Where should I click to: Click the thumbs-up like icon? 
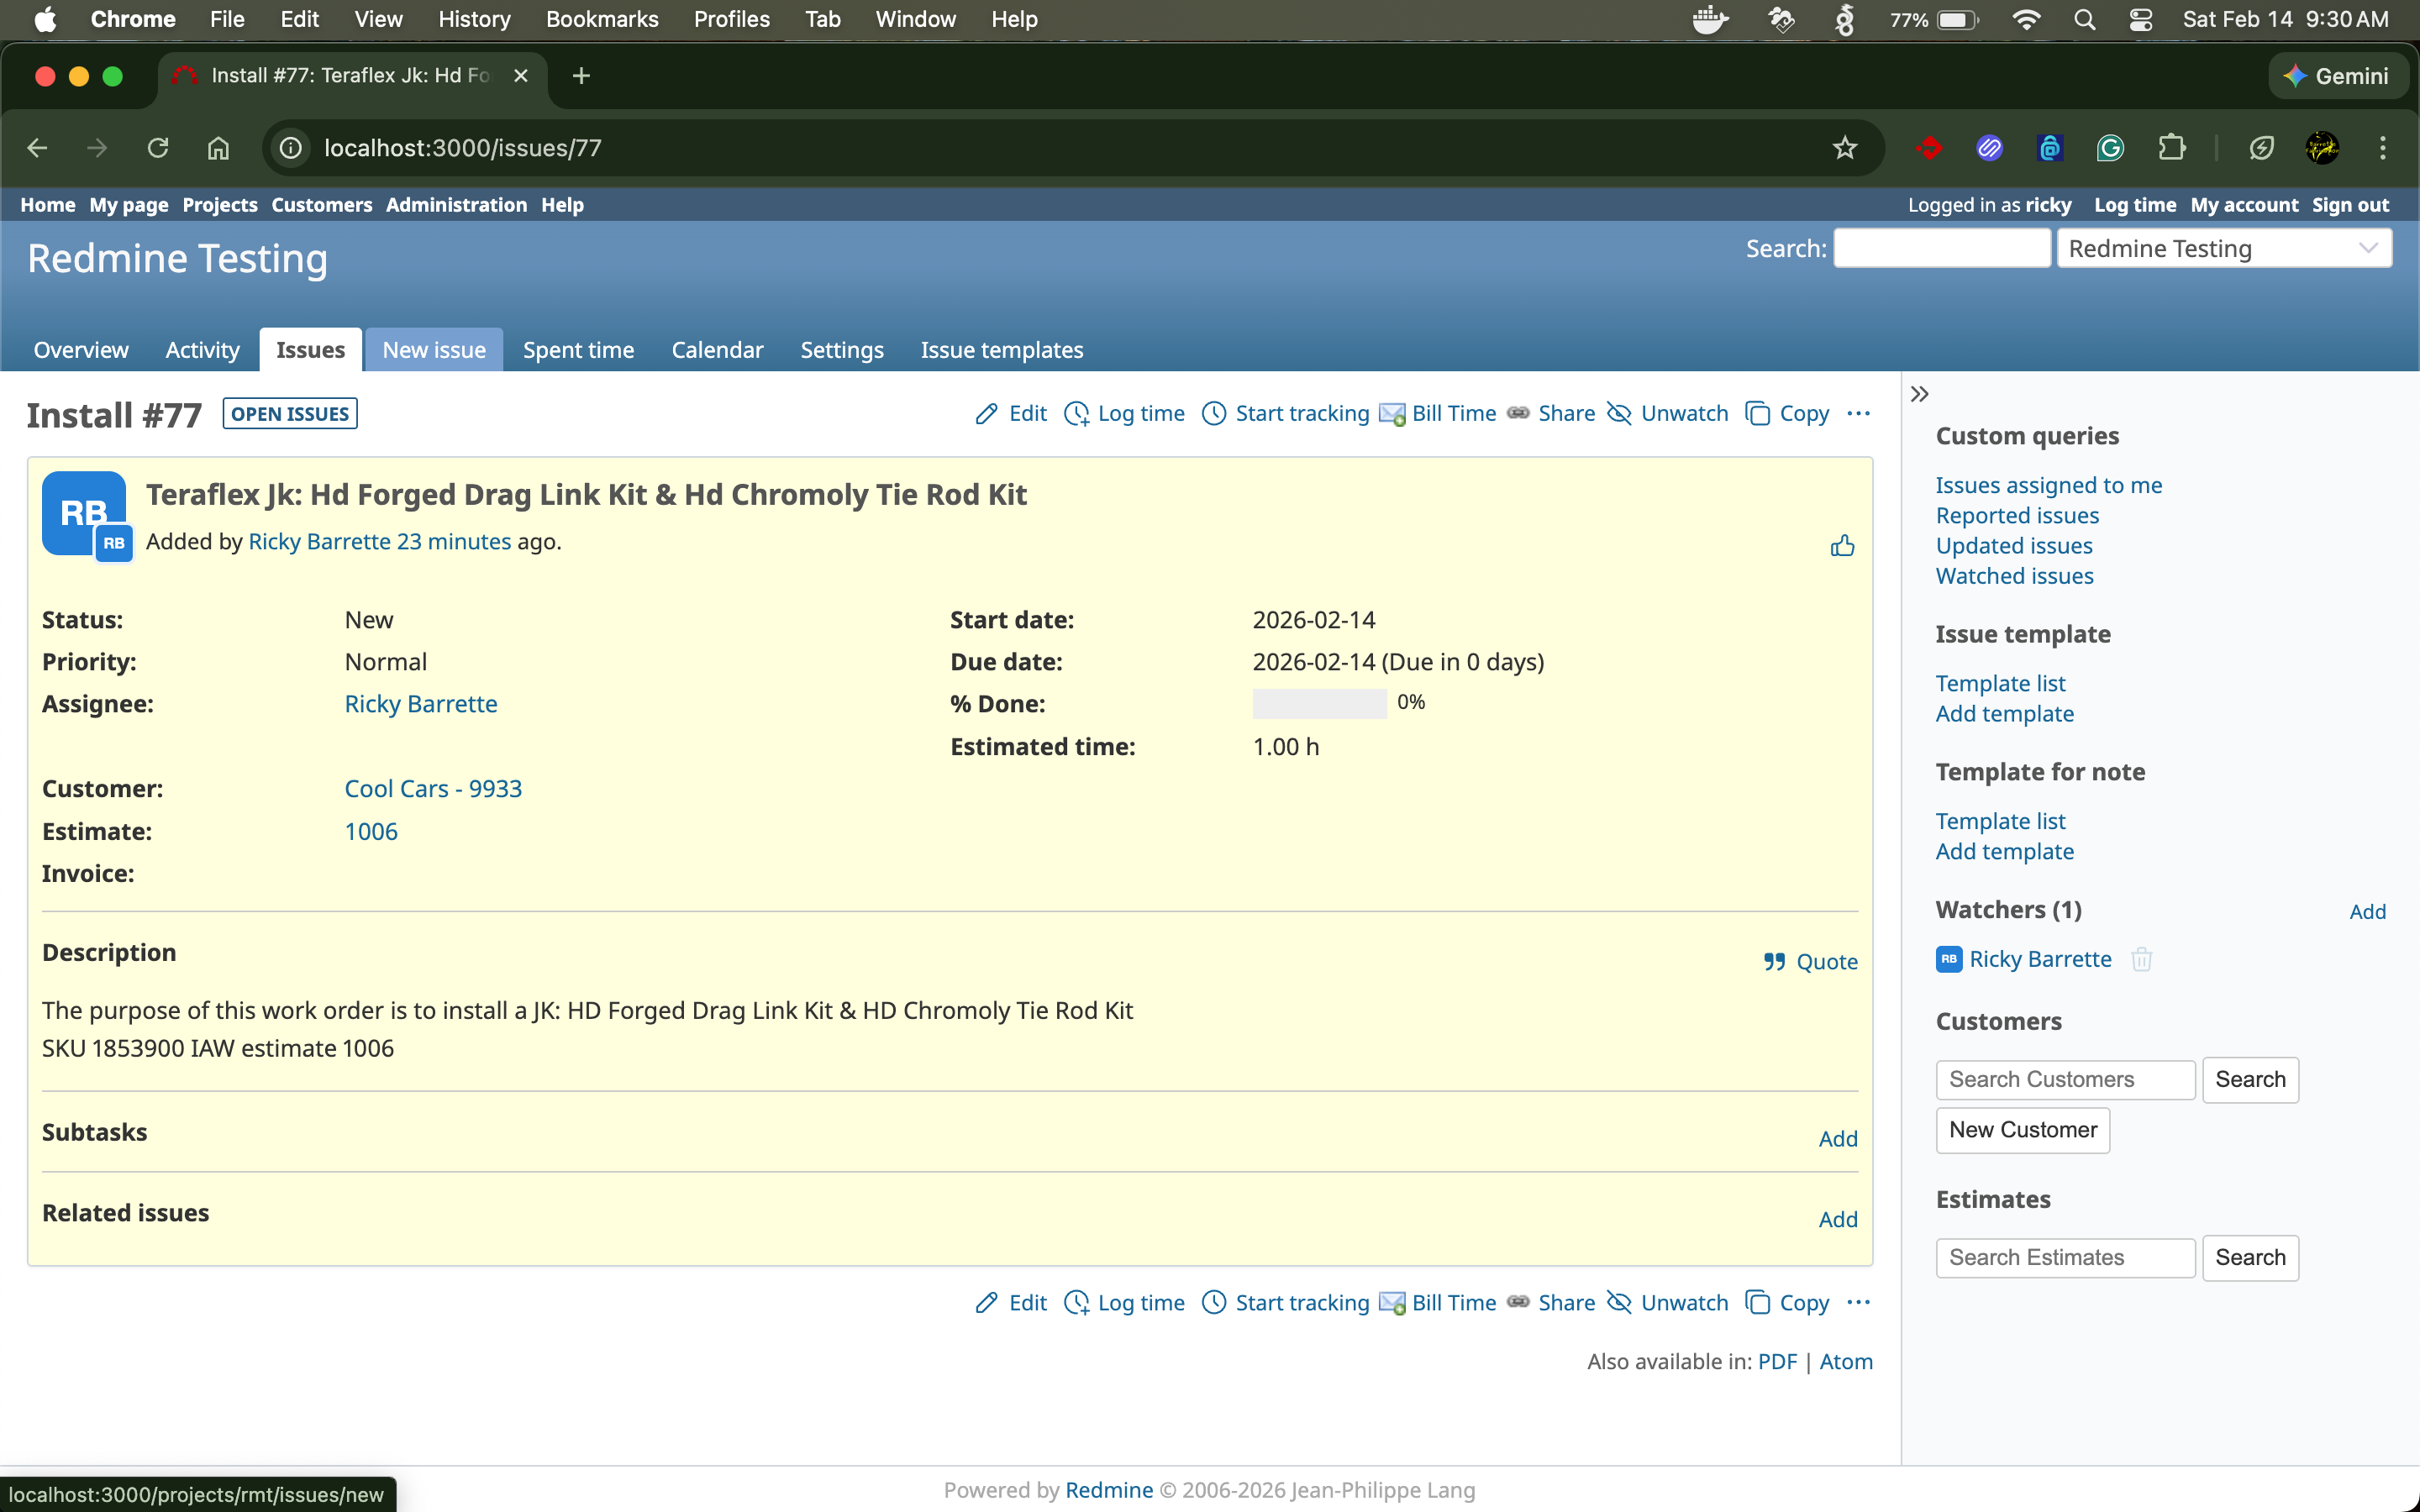(x=1842, y=545)
